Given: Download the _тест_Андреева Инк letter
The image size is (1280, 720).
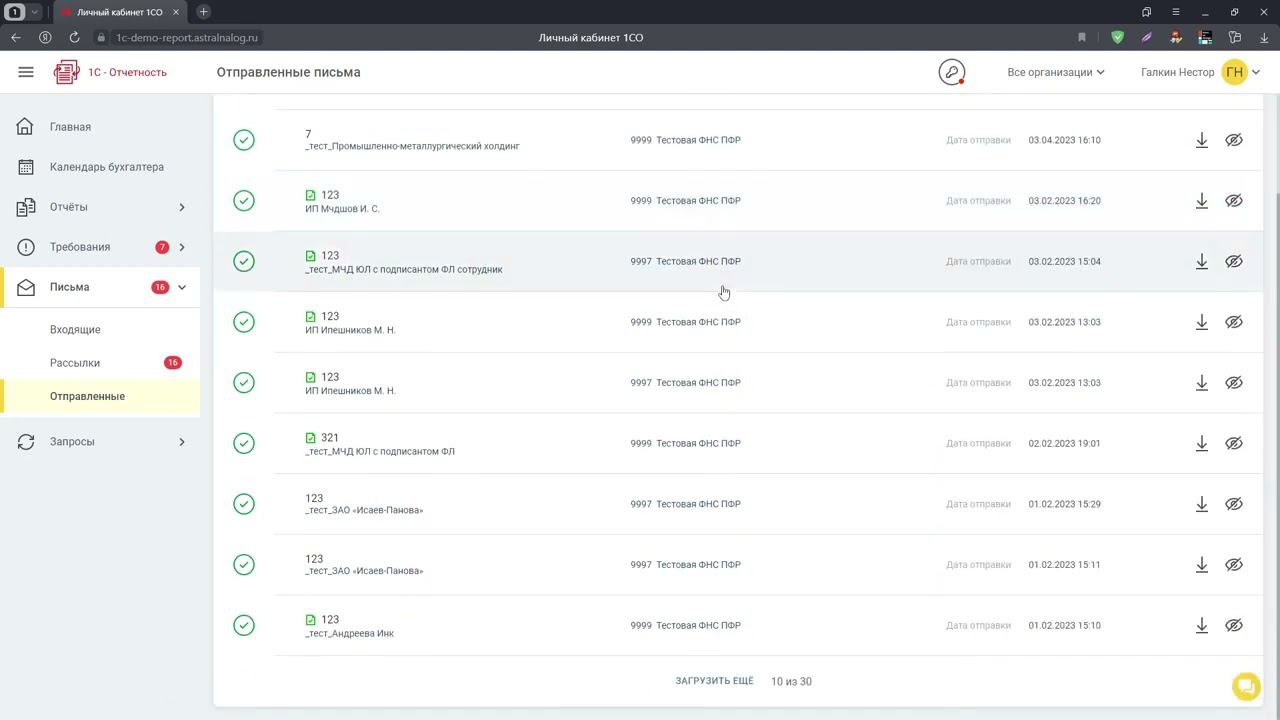Looking at the screenshot, I should 1202,626.
